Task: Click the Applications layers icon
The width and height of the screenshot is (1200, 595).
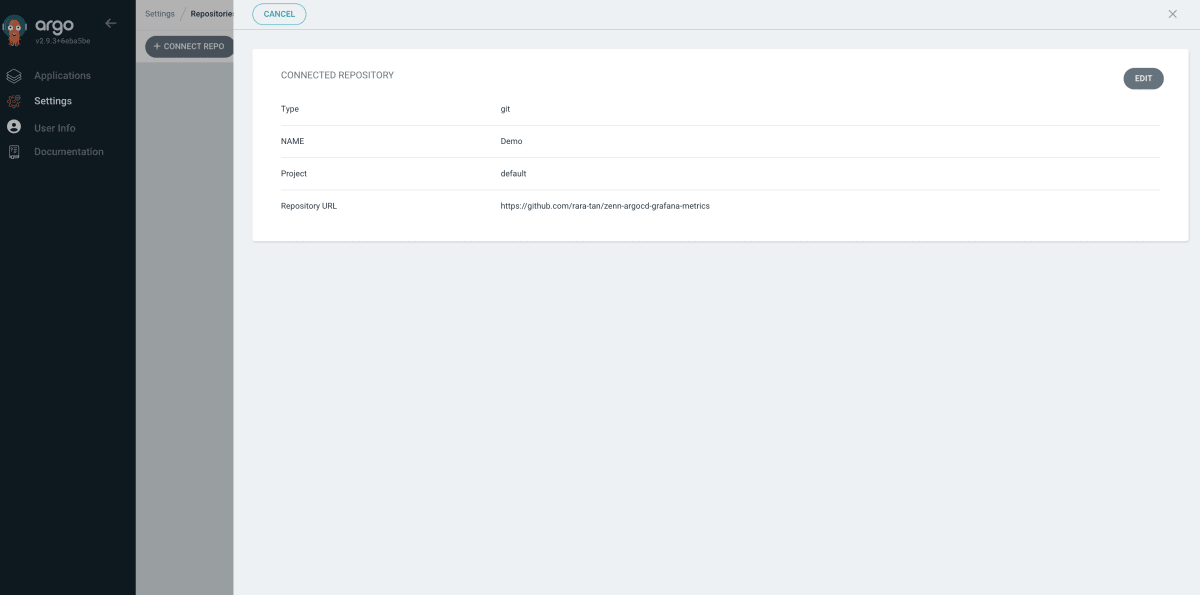Action: [x=14, y=76]
